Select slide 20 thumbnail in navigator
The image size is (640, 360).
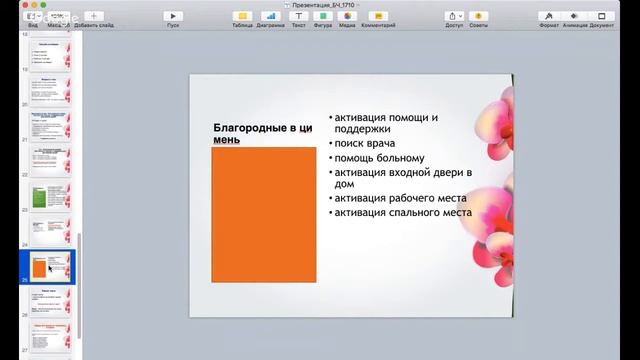click(x=51, y=90)
